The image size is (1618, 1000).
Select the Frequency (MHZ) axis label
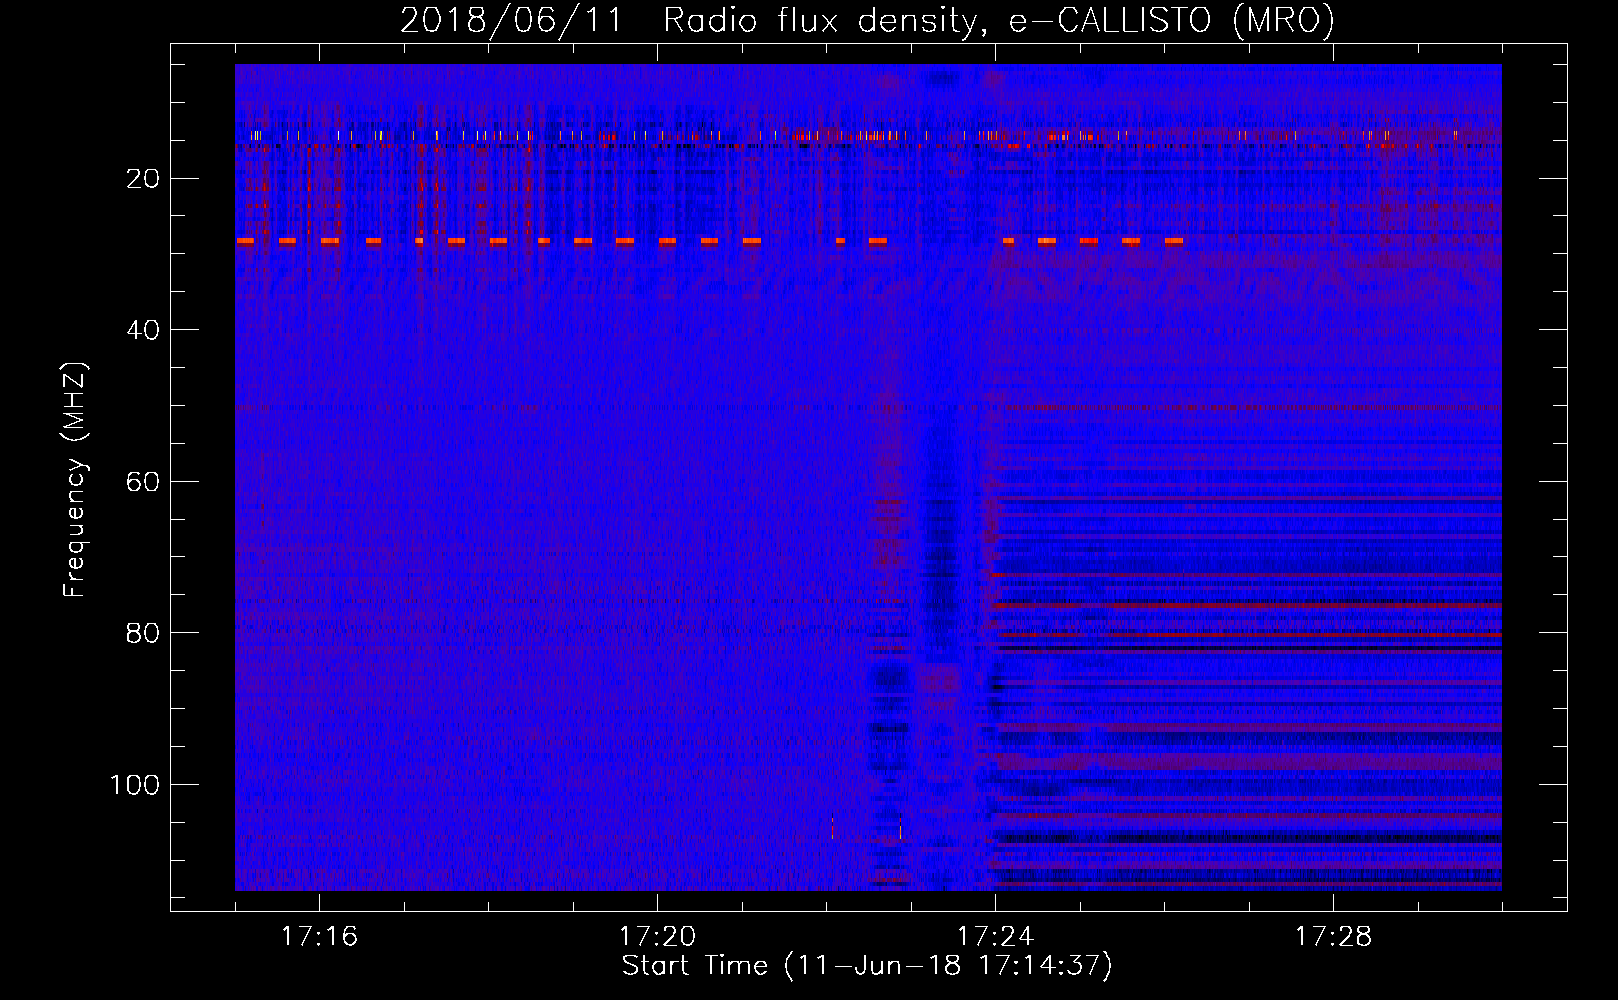click(75, 480)
